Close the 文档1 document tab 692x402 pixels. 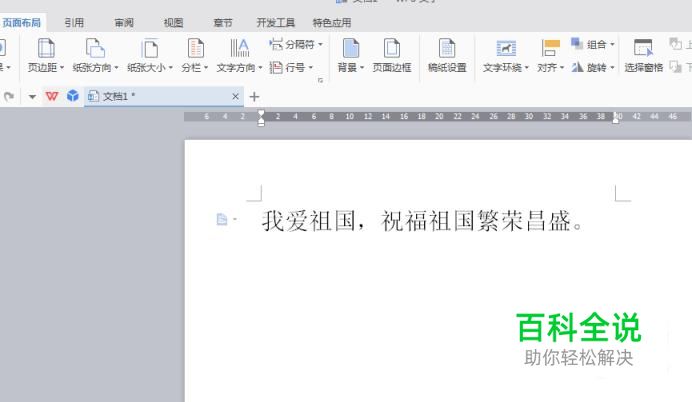click(235, 96)
